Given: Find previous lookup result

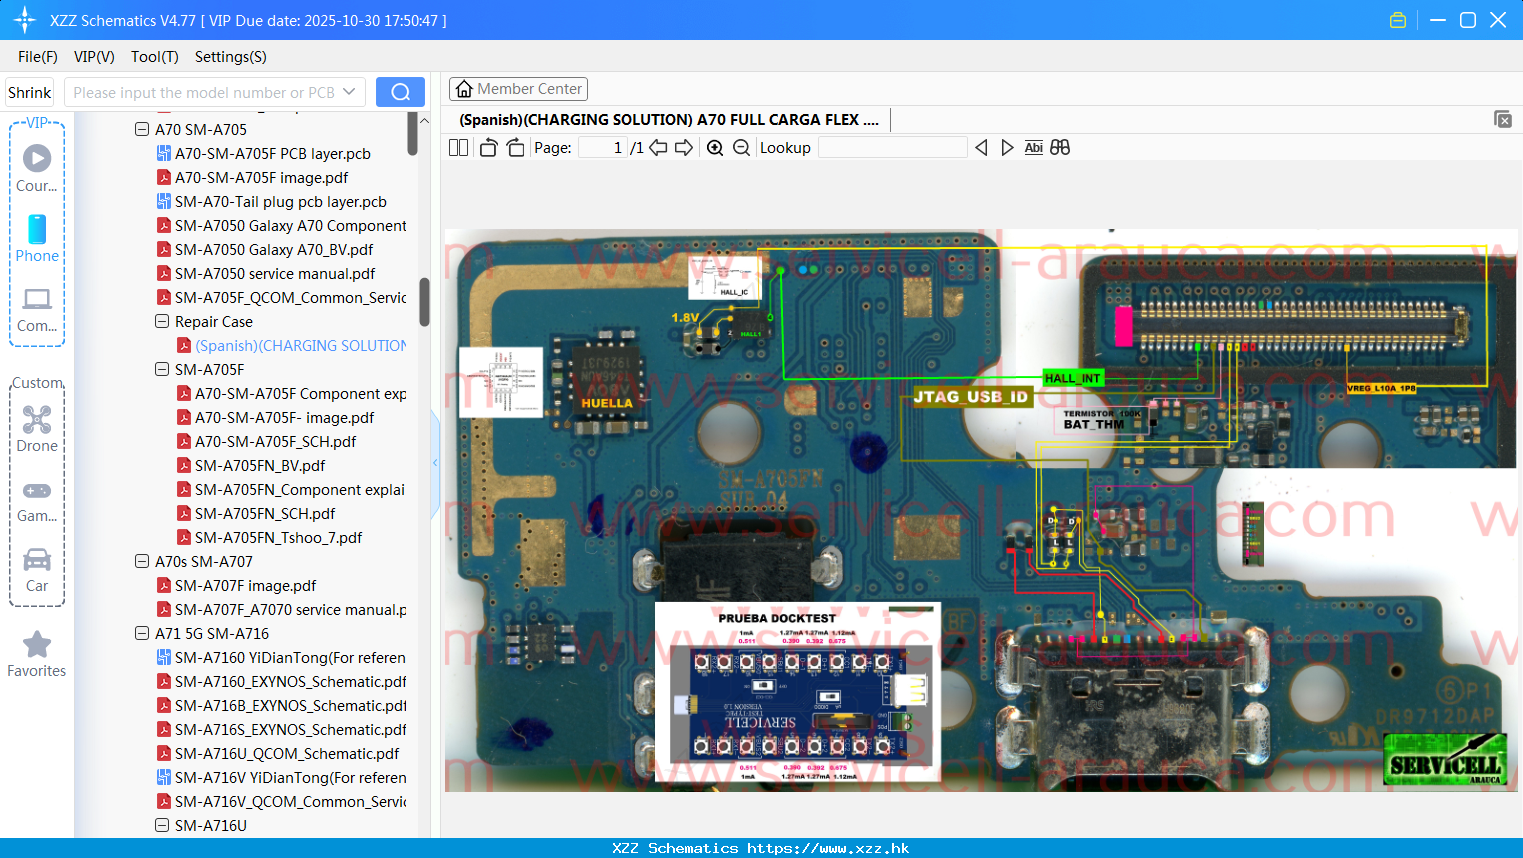Looking at the screenshot, I should point(981,147).
